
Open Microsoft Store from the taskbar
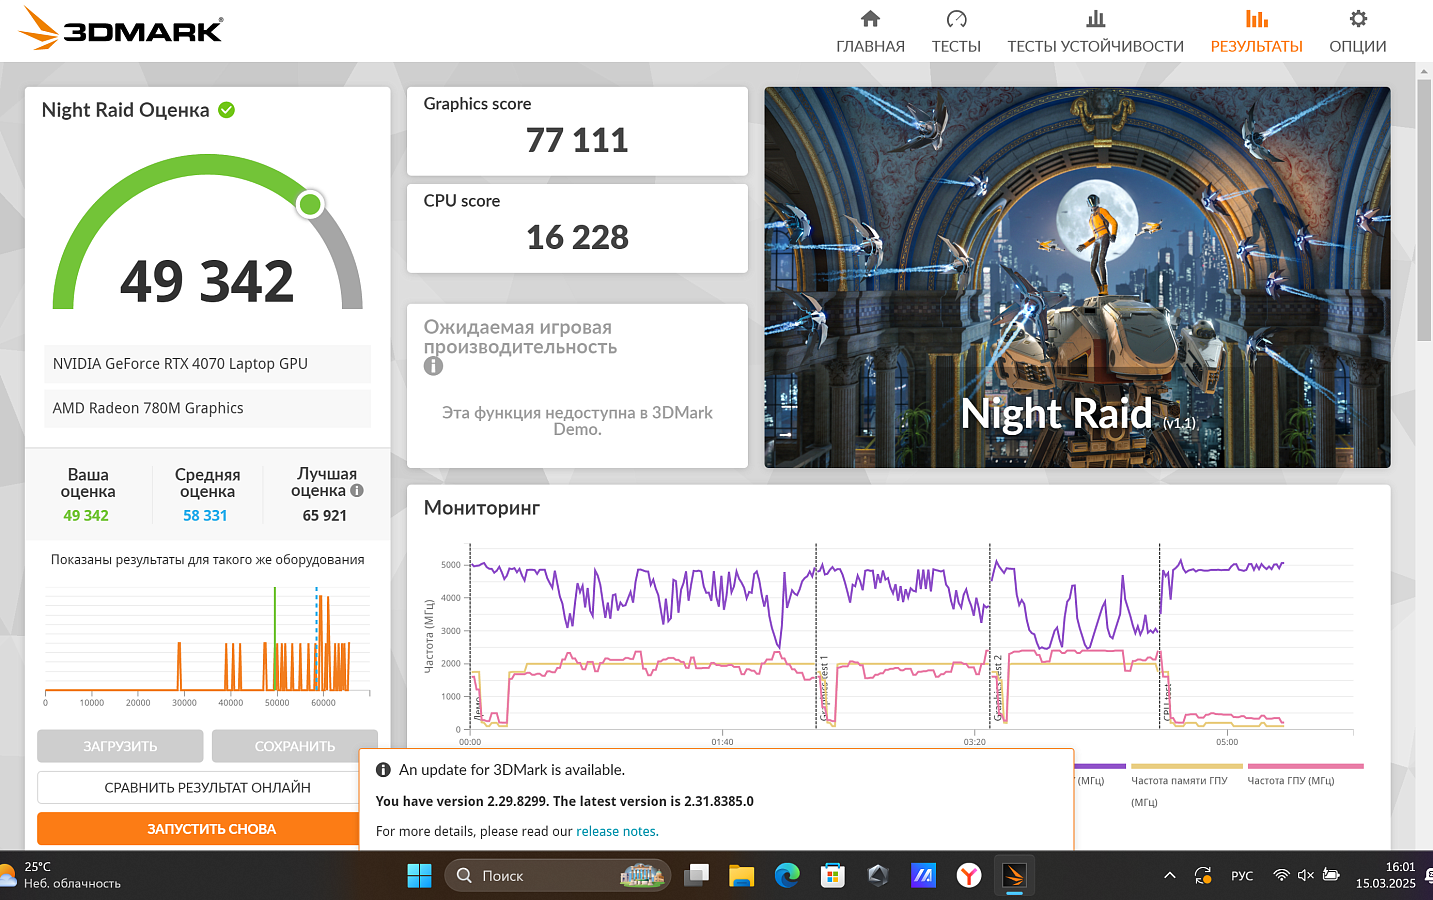pyautogui.click(x=832, y=876)
